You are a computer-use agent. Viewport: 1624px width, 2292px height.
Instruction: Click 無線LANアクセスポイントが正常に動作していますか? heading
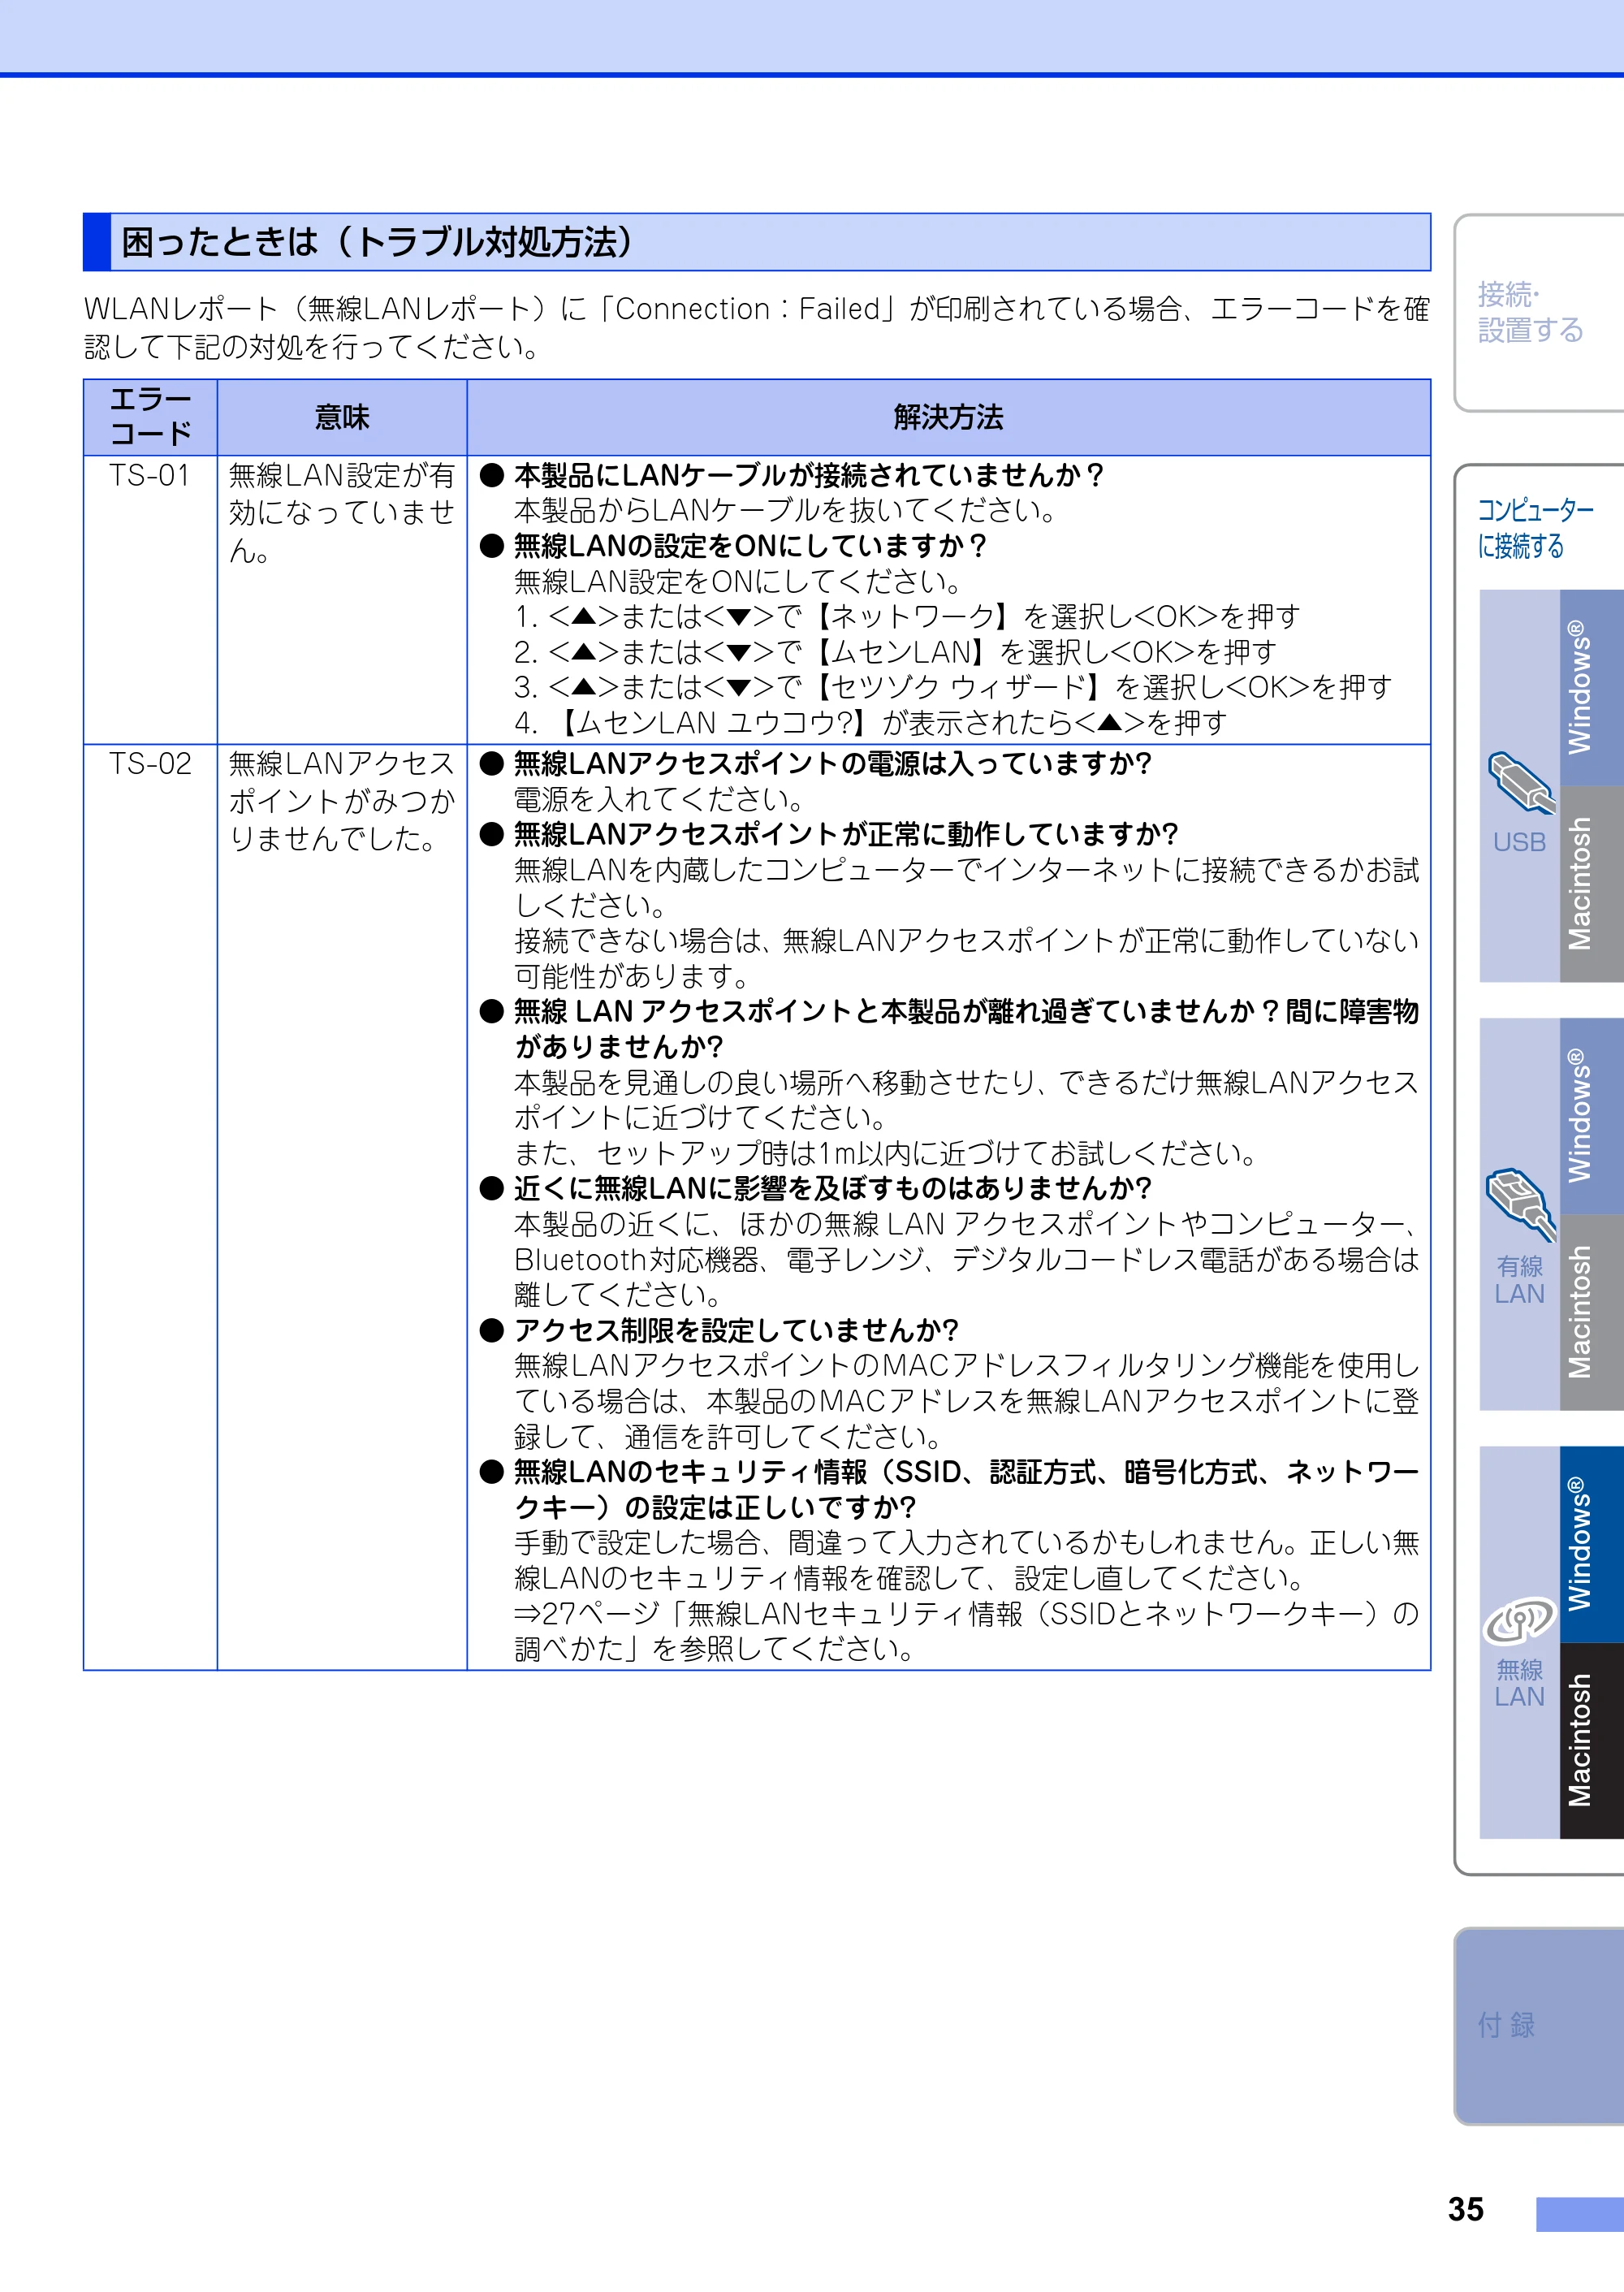(846, 834)
